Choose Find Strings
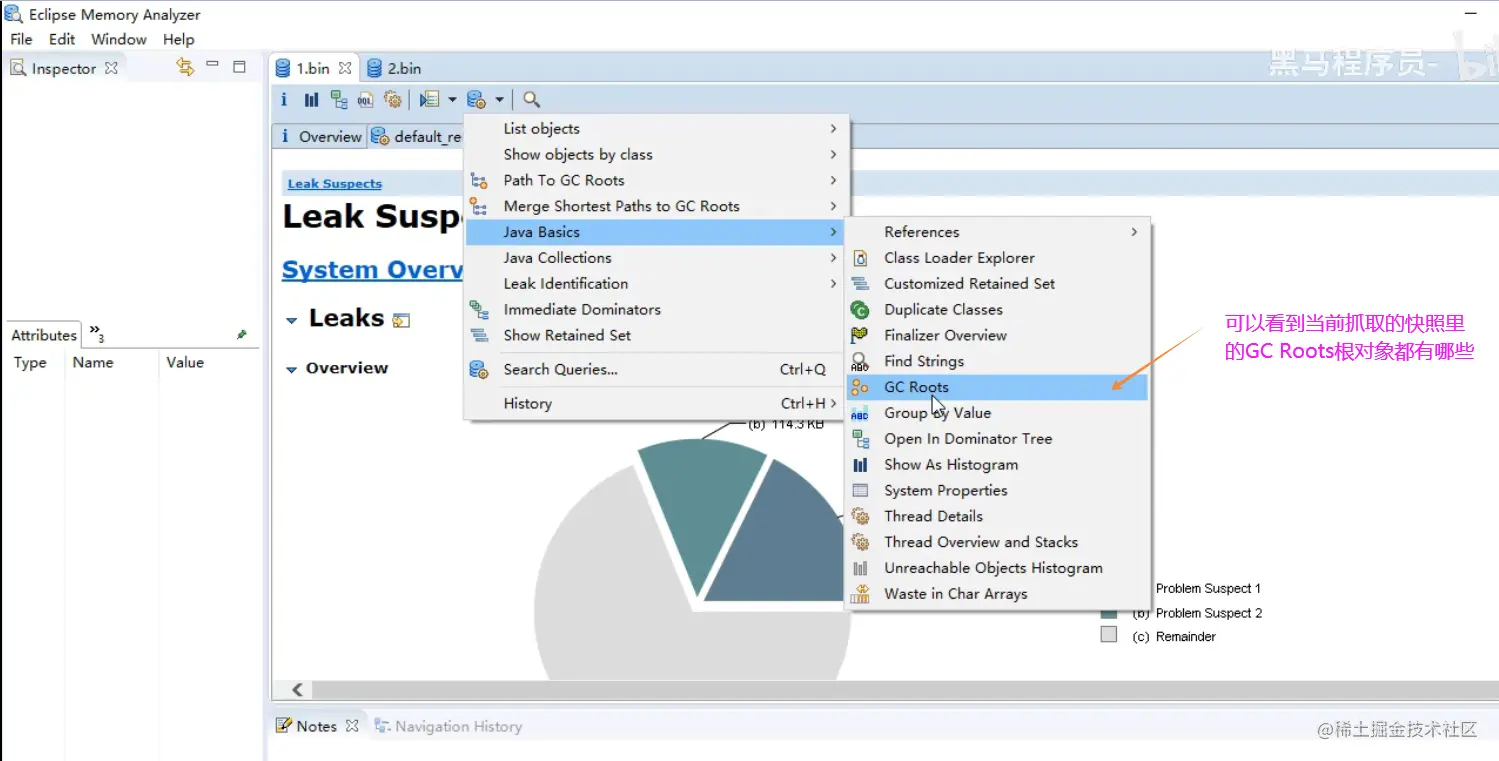The height and width of the screenshot is (761, 1499). (x=998, y=361)
